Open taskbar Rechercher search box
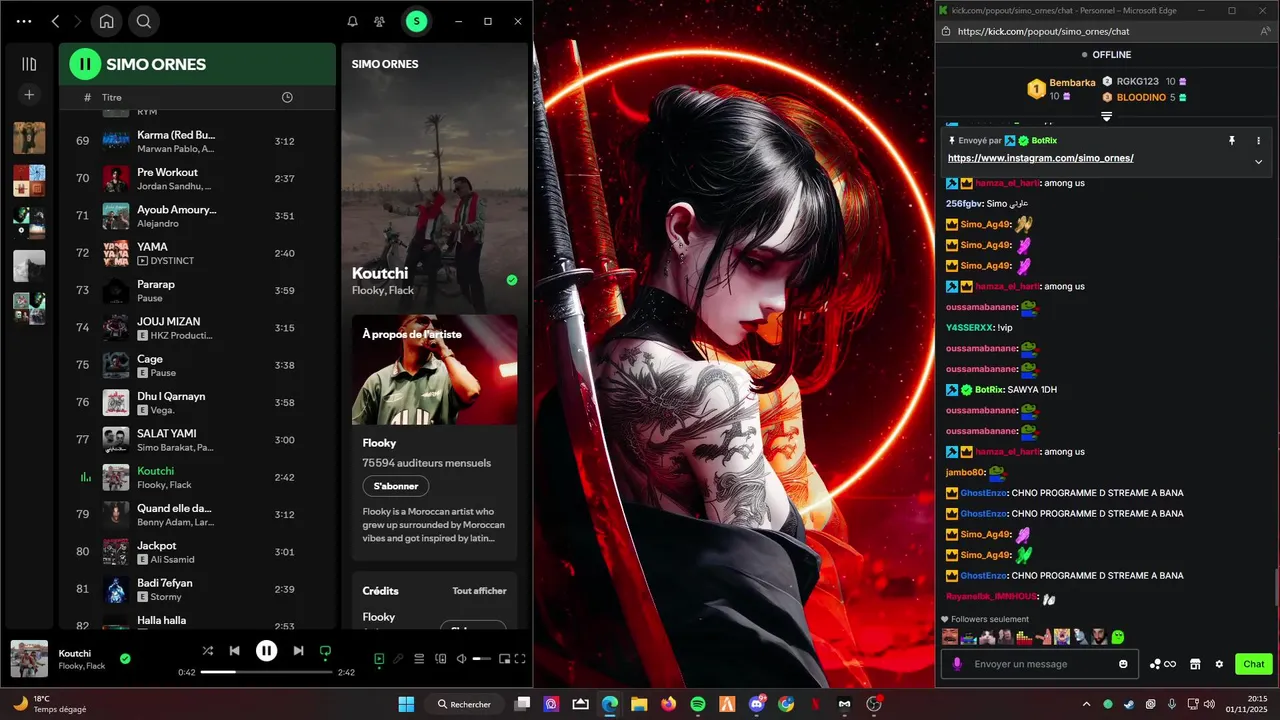This screenshot has height=720, width=1280. tap(466, 704)
